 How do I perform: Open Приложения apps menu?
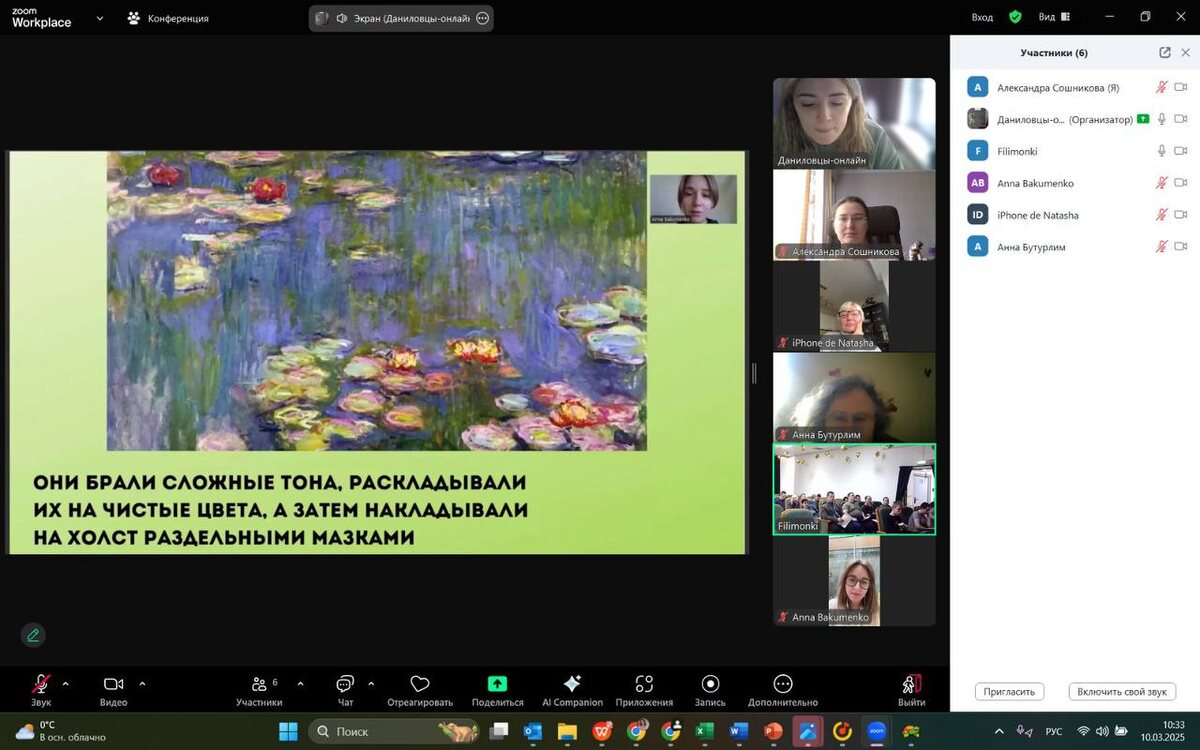click(644, 690)
